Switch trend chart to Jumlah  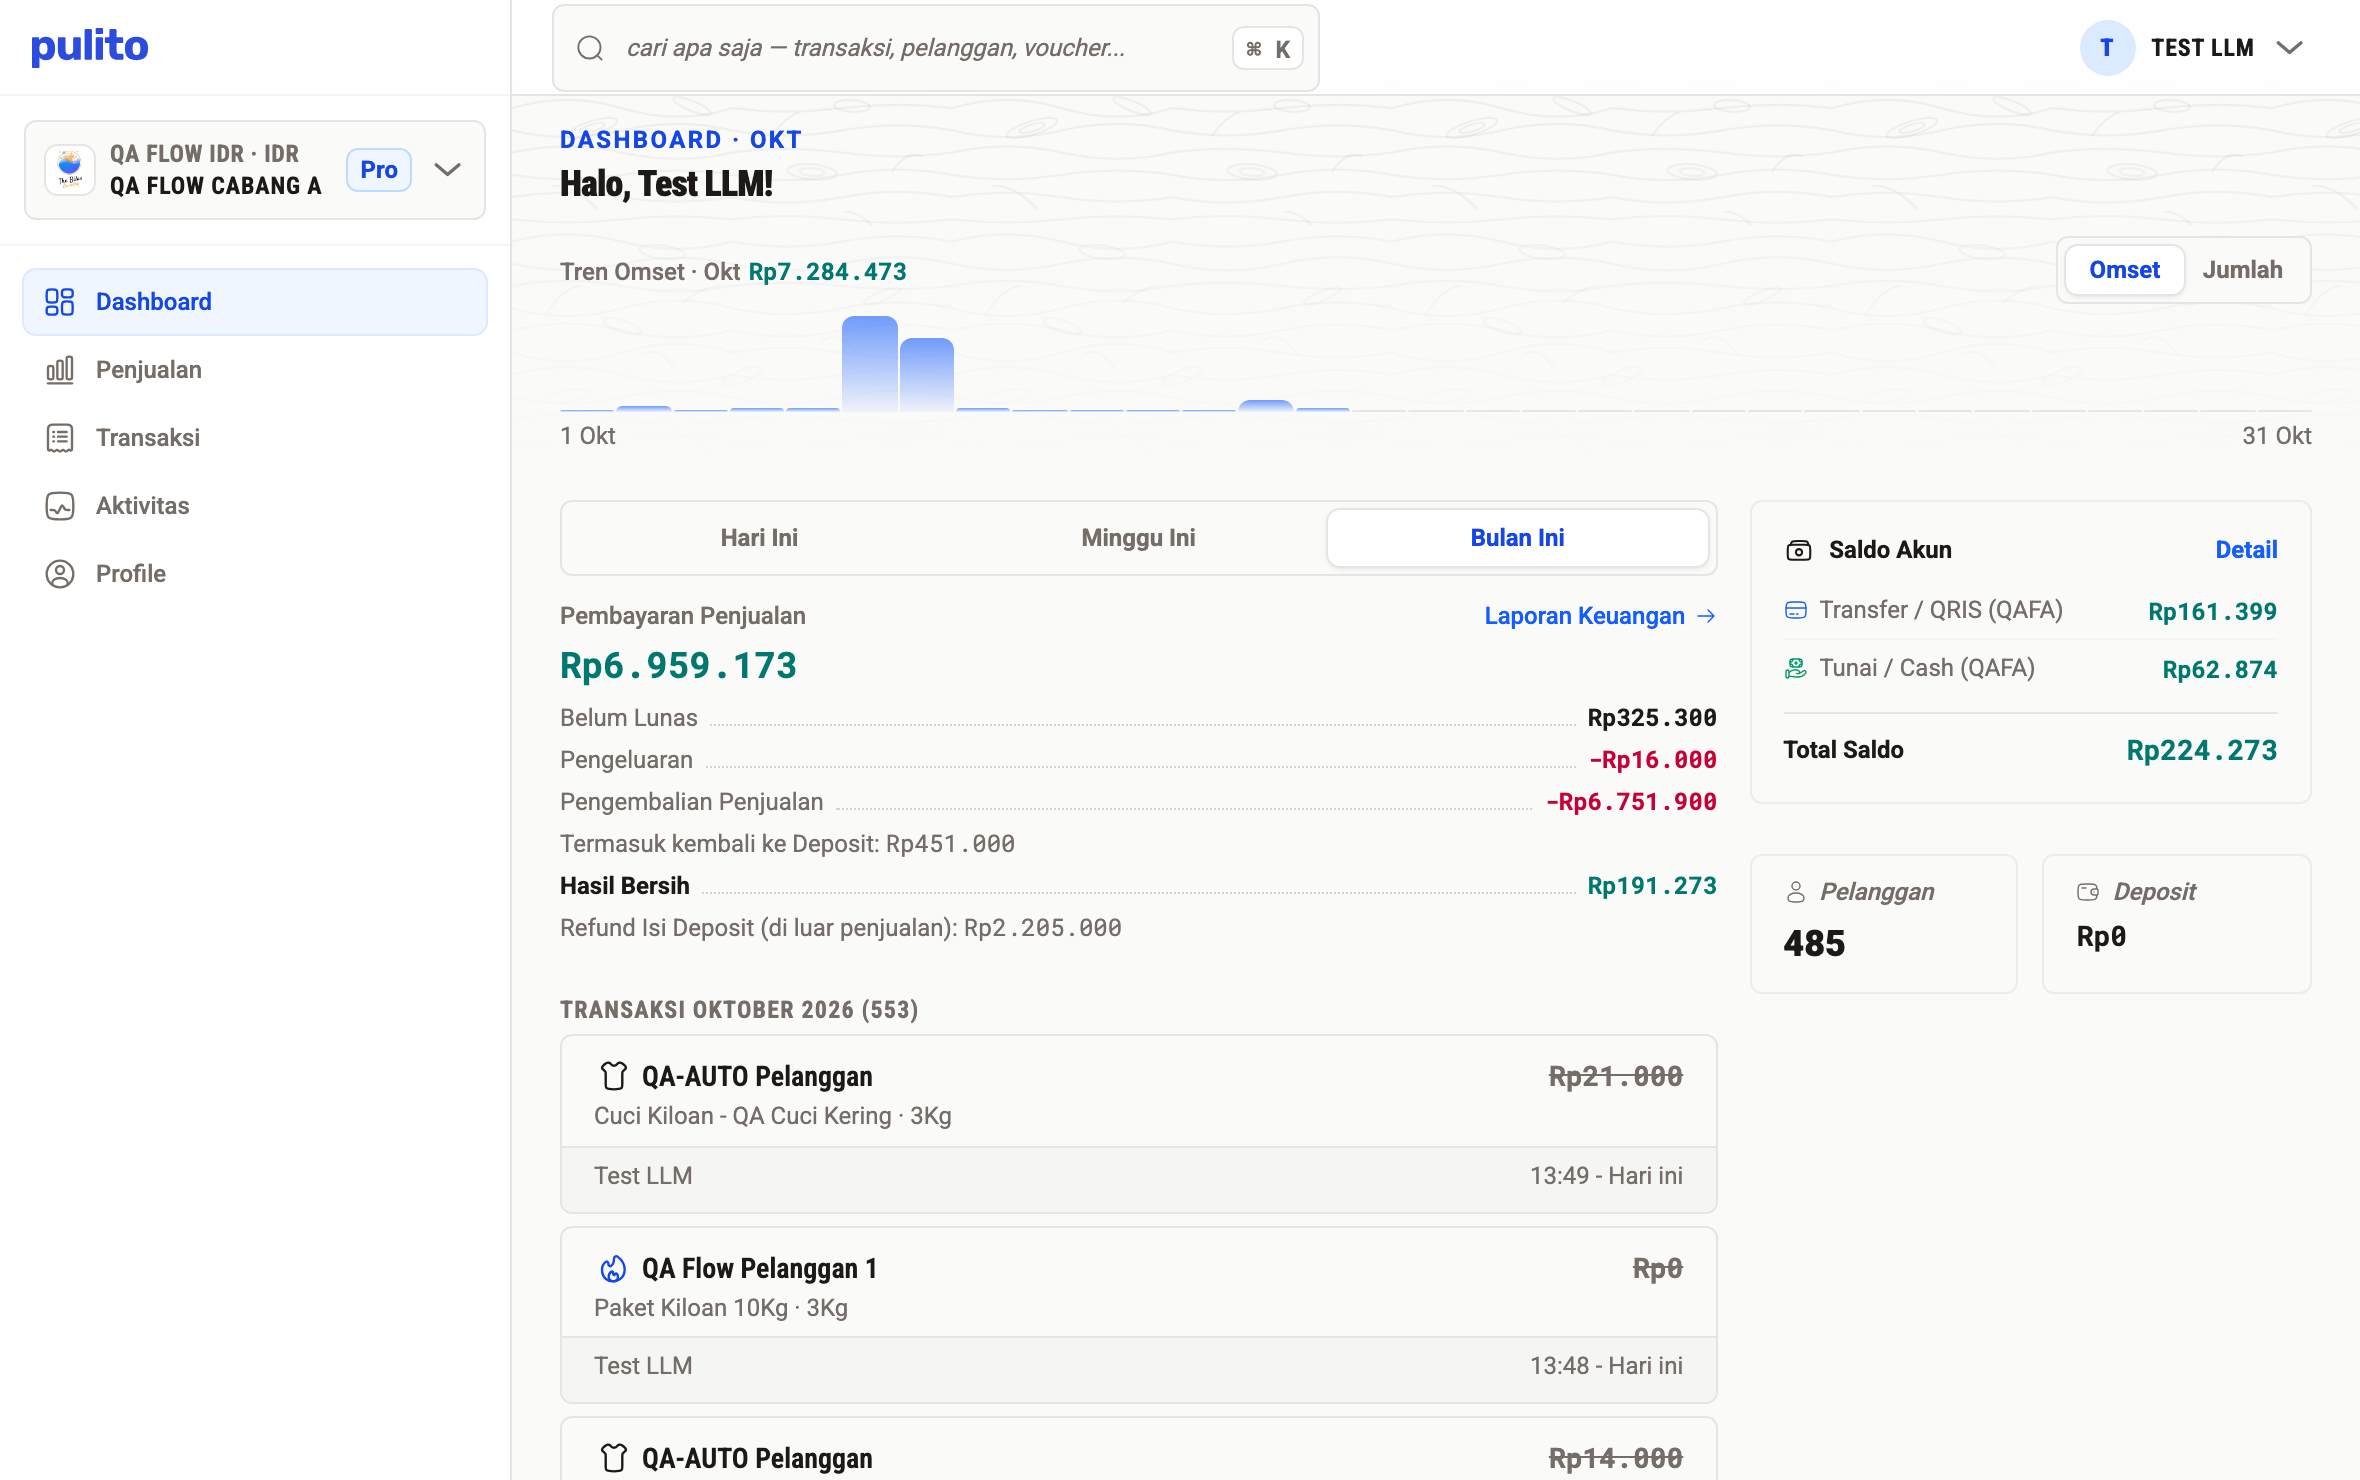(x=2242, y=270)
